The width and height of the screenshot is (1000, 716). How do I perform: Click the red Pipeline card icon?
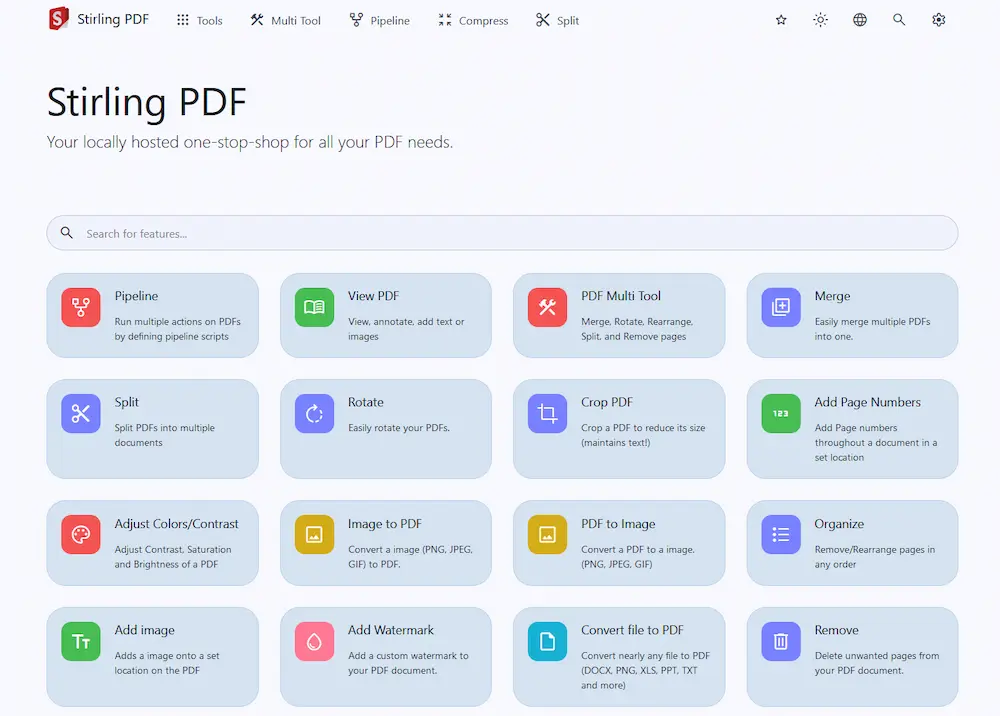click(81, 307)
